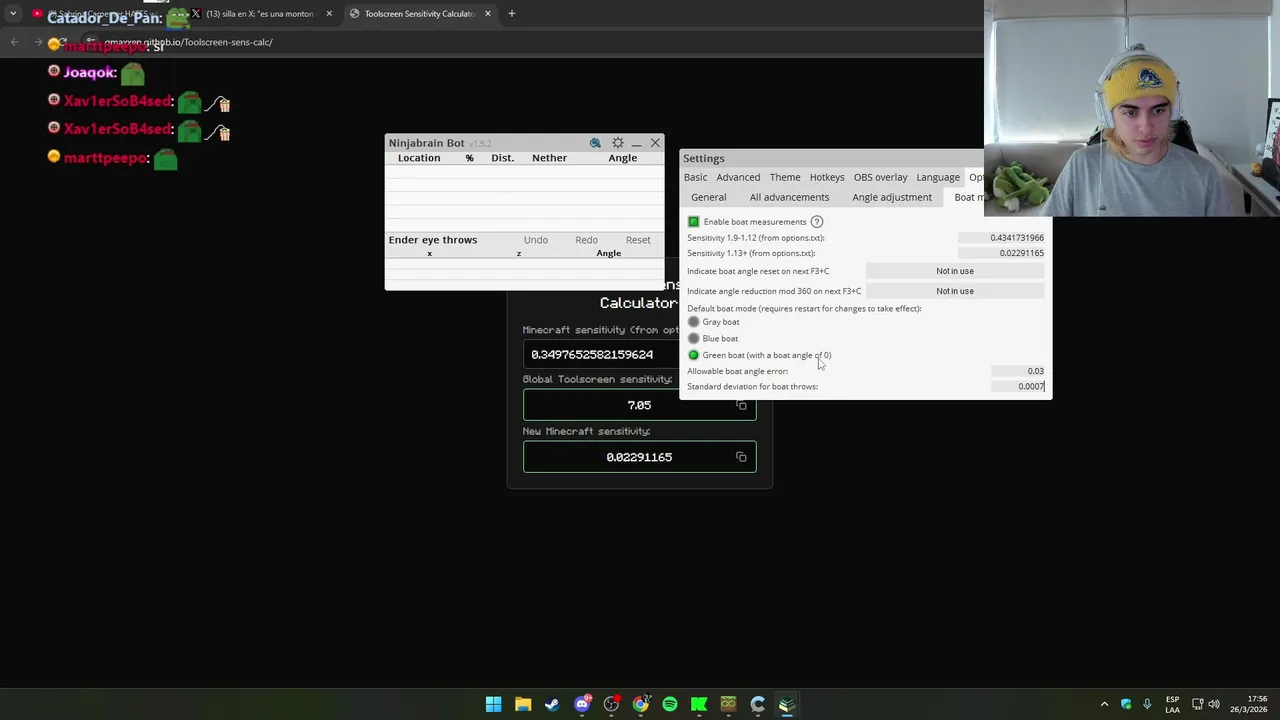Open Windows Security tray icon
The image size is (1280, 720).
(x=1126, y=704)
